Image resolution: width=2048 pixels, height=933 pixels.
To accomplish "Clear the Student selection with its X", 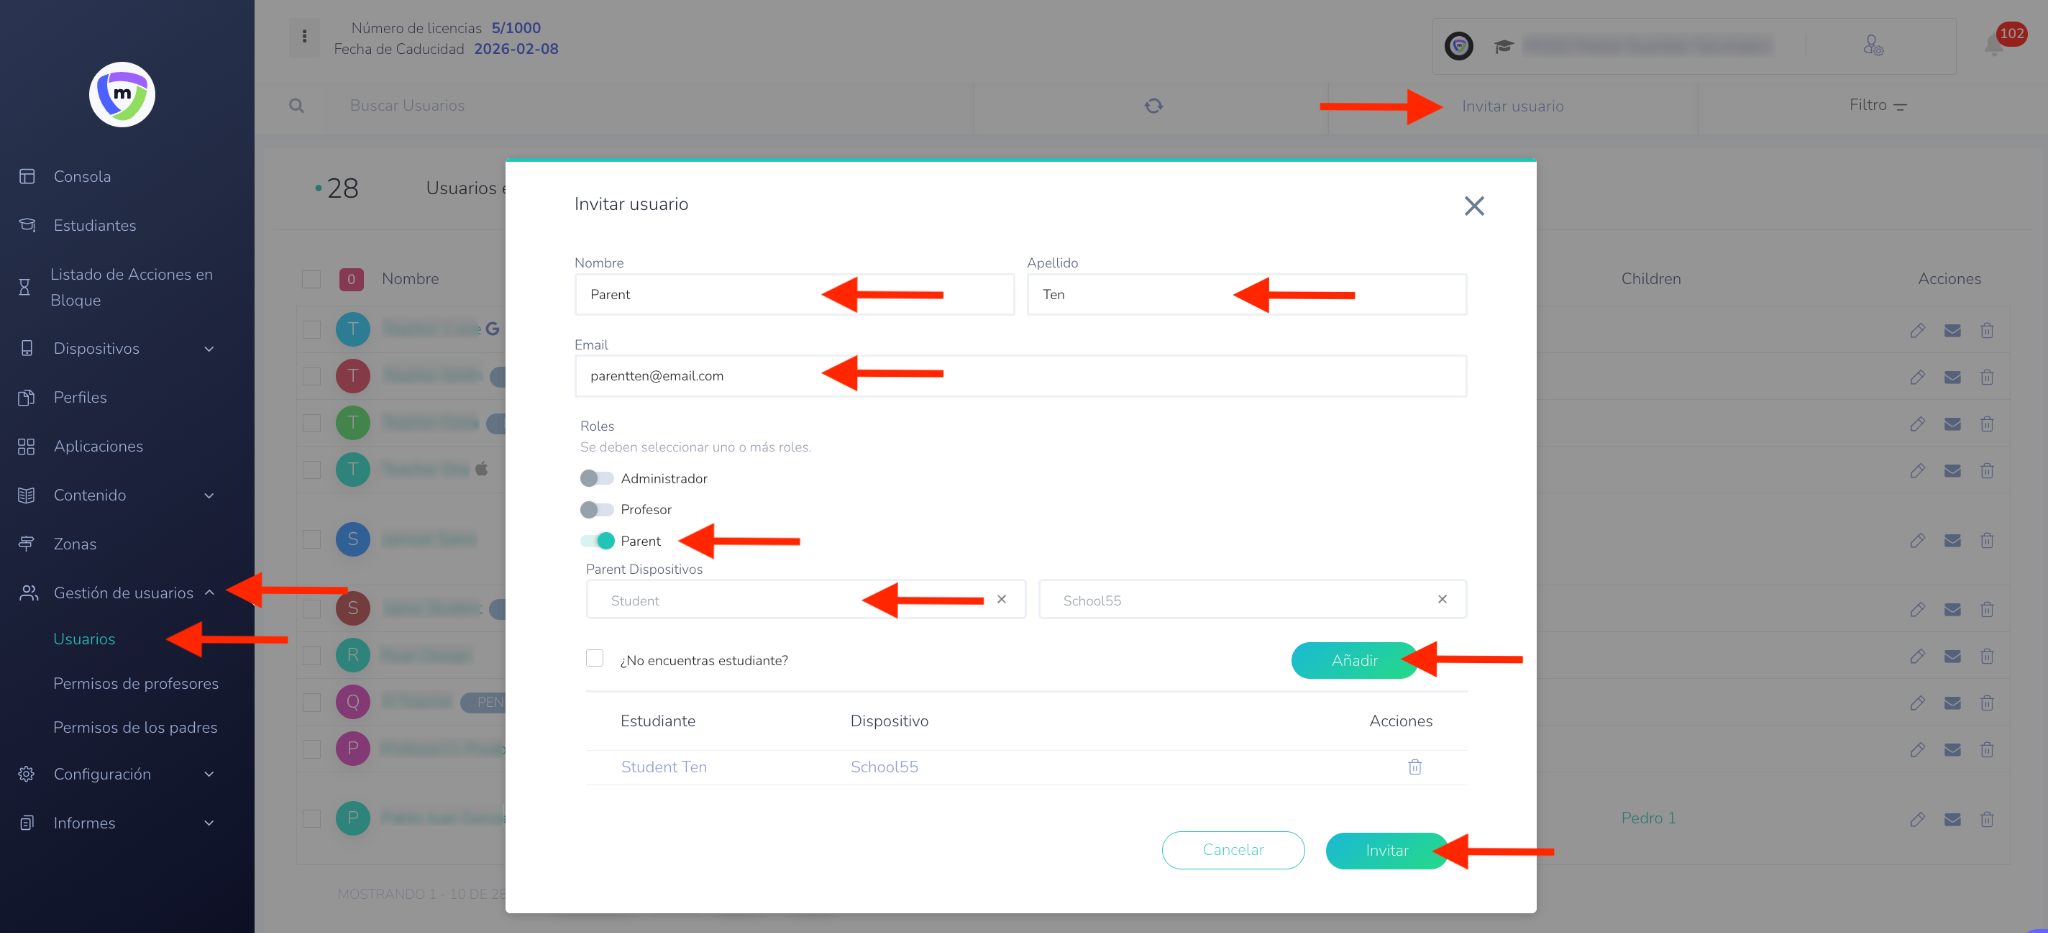I will click(x=1001, y=600).
